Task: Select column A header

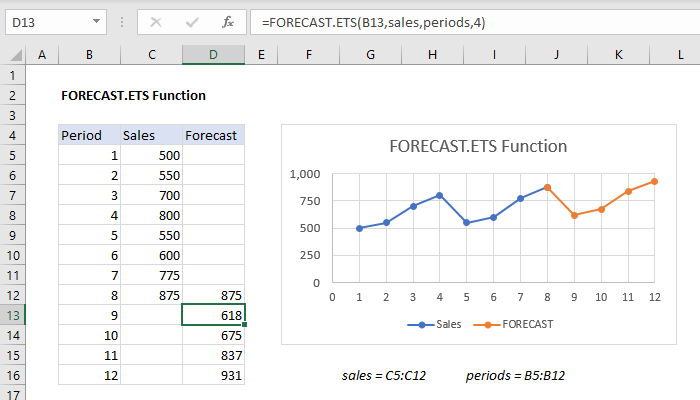Action: [x=42, y=55]
